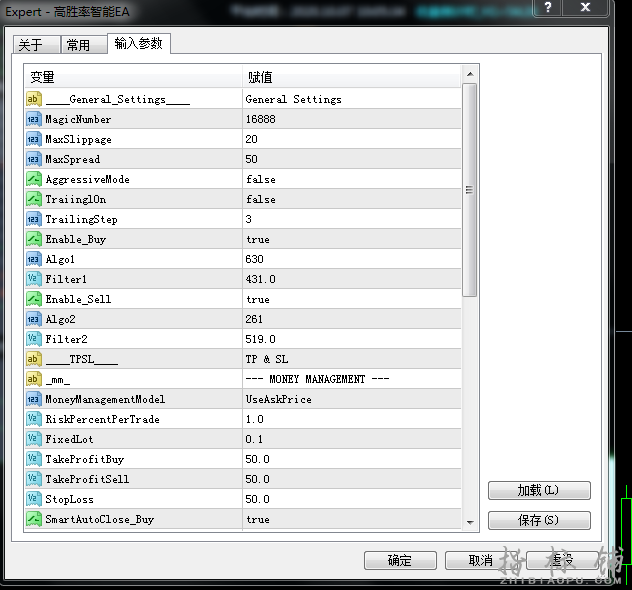The width and height of the screenshot is (632, 590).
Task: Click the '--- MONEY MANAGEMENT ---' value
Action: [x=318, y=379]
